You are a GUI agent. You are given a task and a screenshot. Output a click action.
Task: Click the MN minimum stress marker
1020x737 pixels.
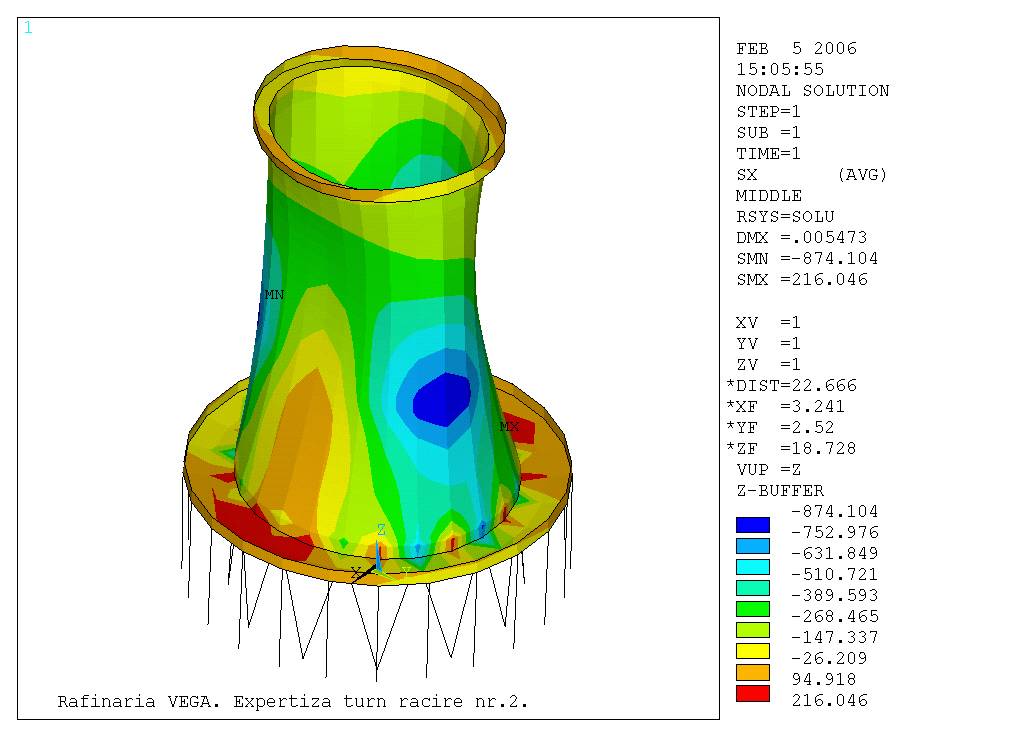(x=273, y=295)
